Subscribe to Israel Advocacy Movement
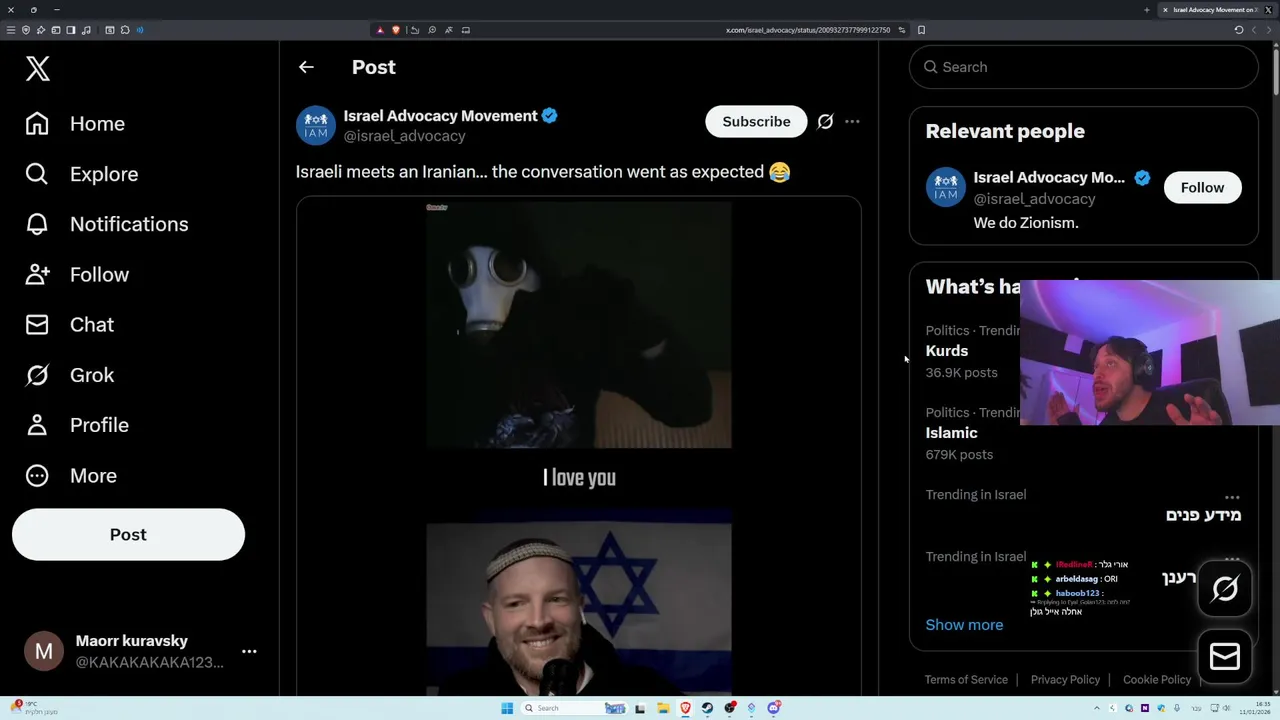Screen dimensions: 1280x720 click(756, 121)
